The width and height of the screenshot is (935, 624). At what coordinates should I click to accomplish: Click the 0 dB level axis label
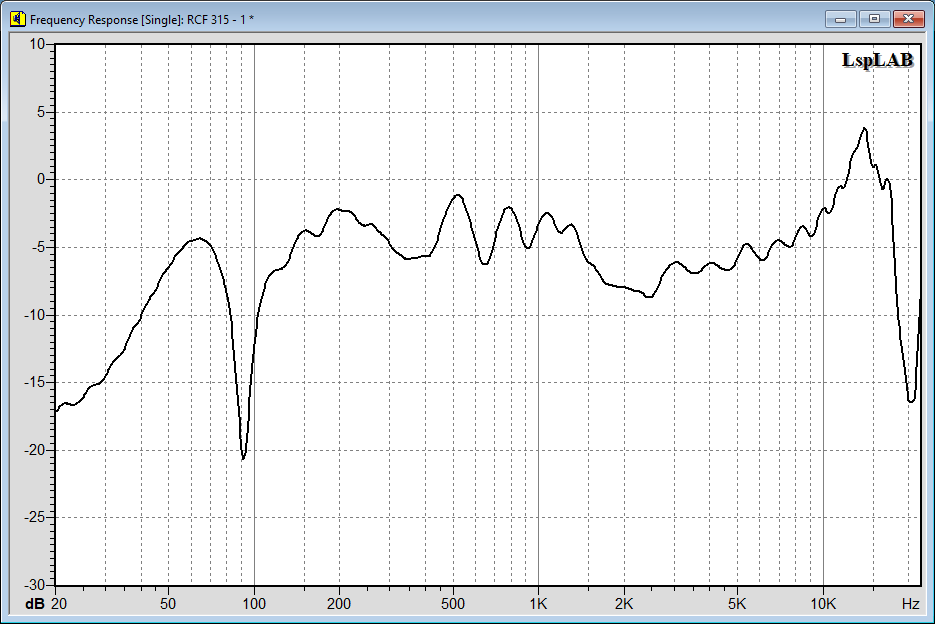tap(41, 179)
